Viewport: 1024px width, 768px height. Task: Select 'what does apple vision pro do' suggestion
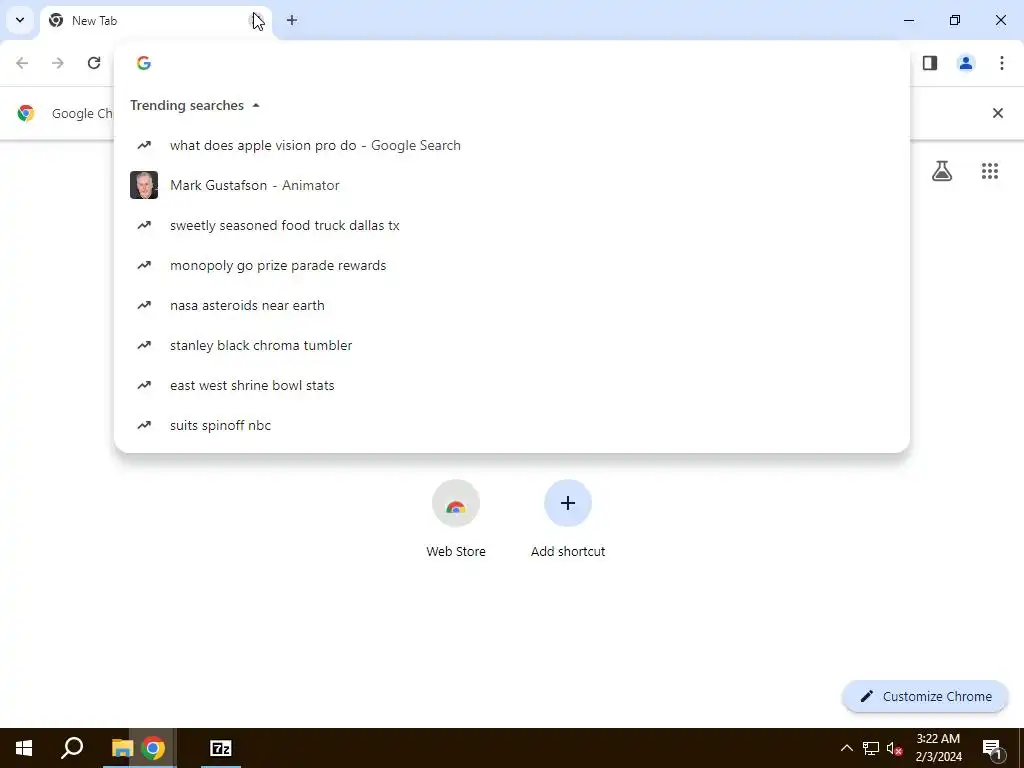[511, 146]
